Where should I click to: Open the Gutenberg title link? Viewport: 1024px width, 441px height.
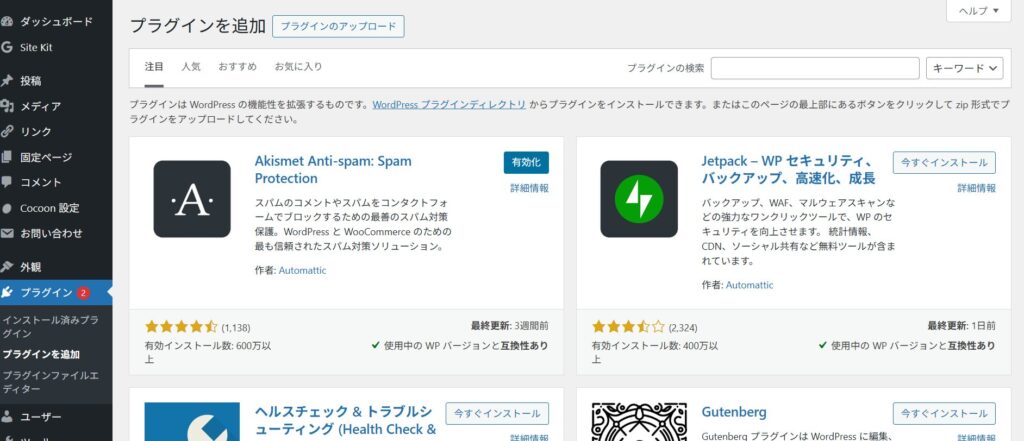[x=734, y=412]
